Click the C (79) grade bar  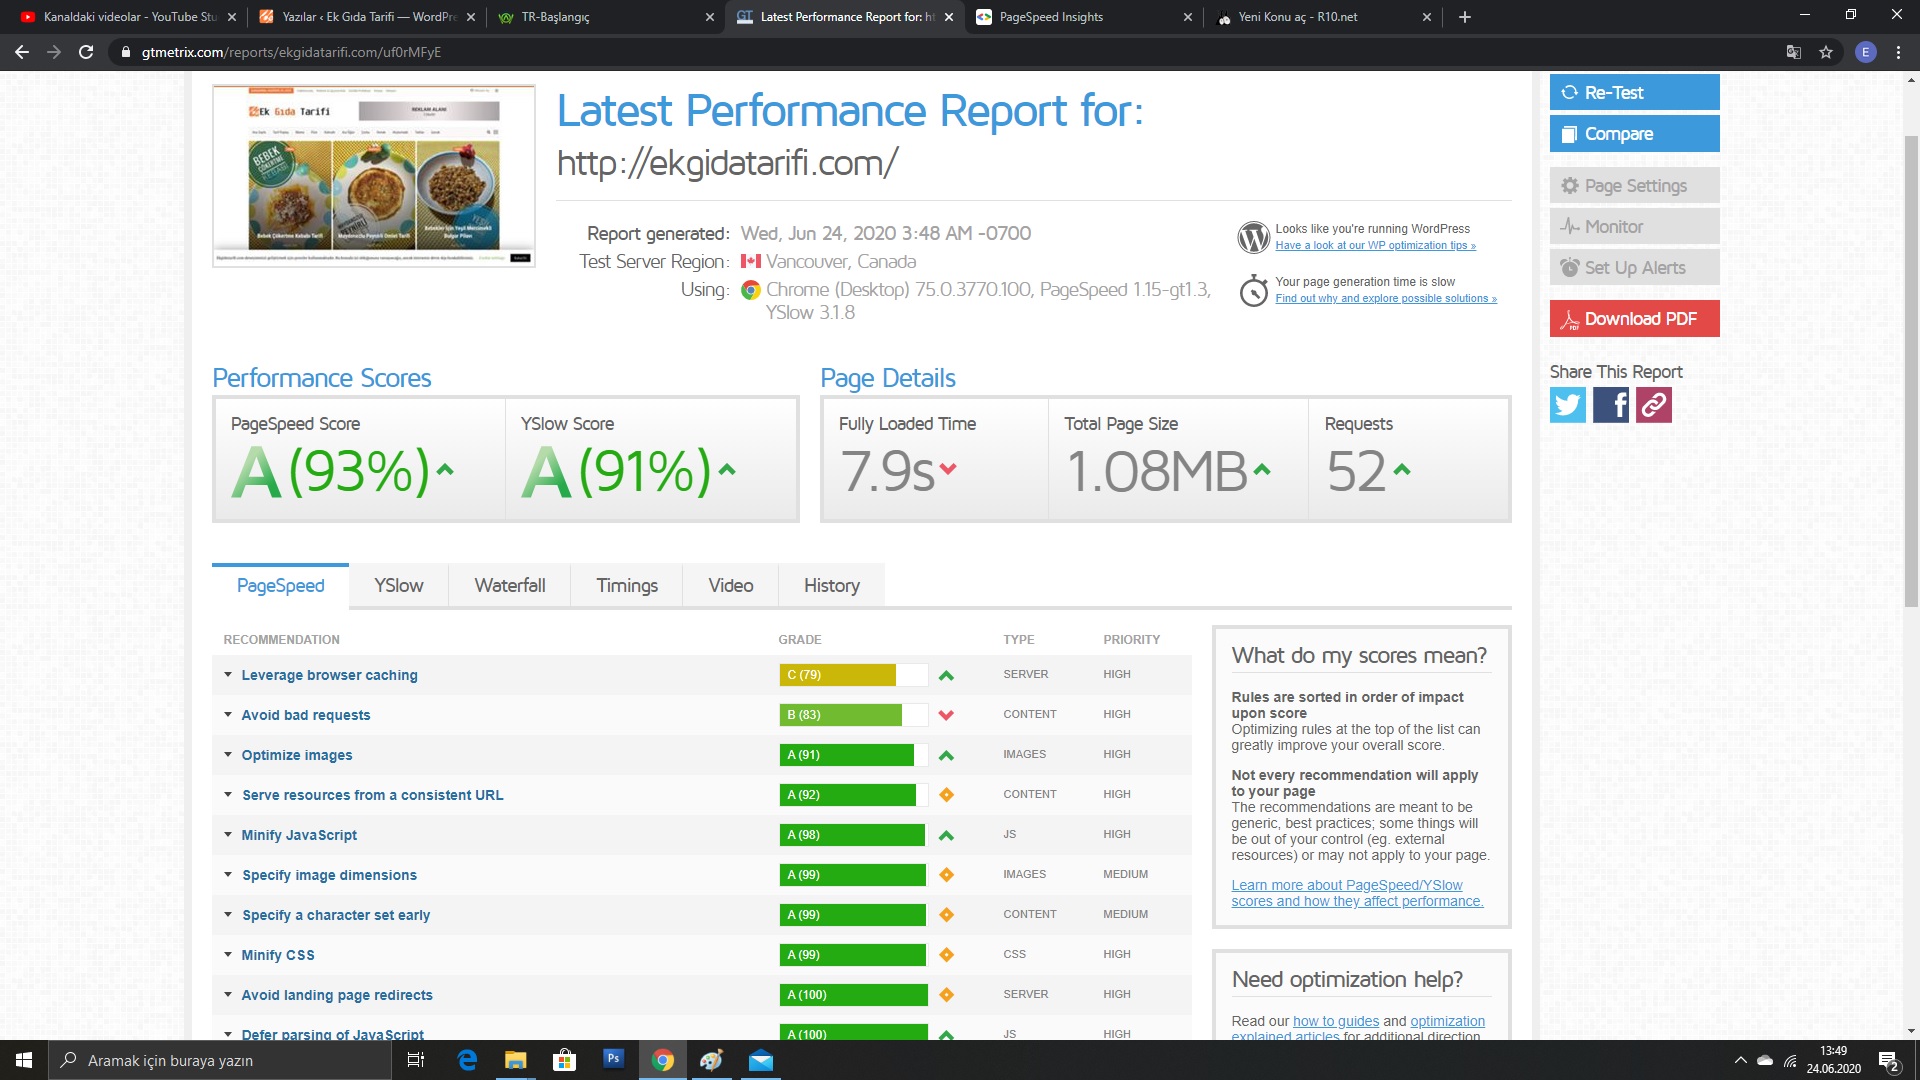[x=853, y=675]
